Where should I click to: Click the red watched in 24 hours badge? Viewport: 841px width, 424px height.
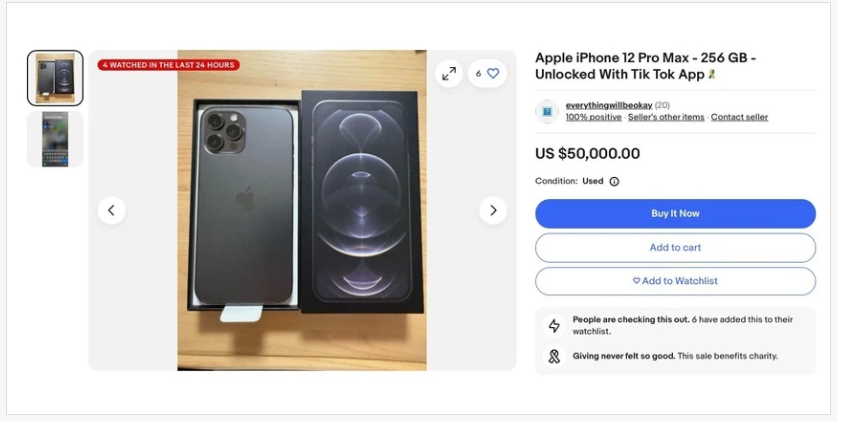click(168, 65)
